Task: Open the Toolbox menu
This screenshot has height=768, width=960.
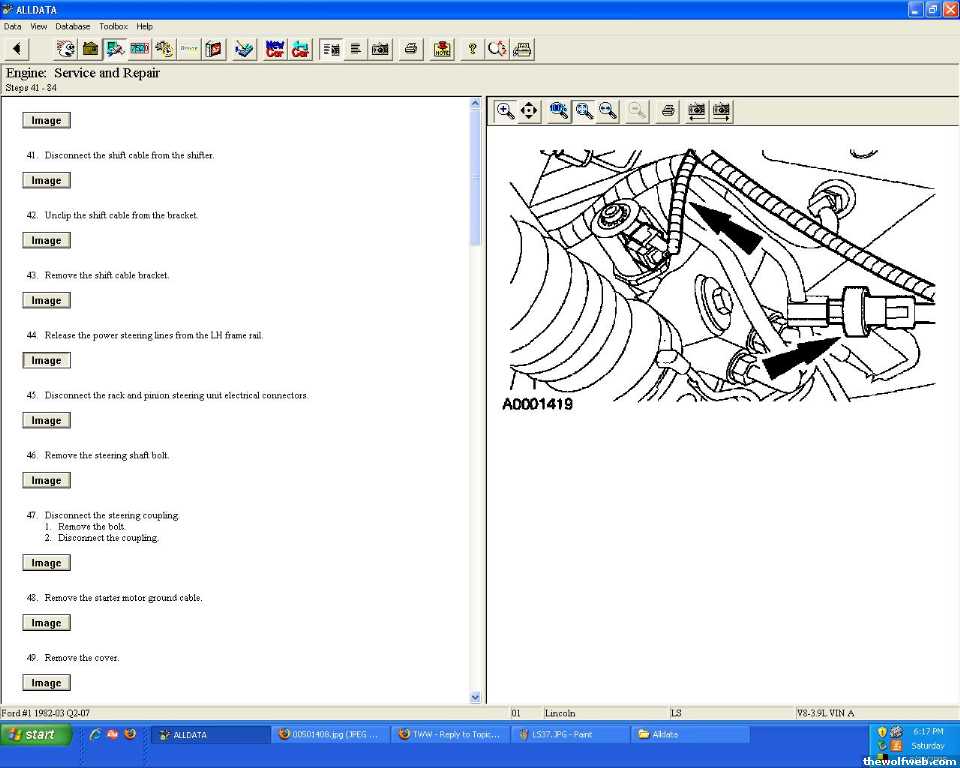Action: [113, 26]
